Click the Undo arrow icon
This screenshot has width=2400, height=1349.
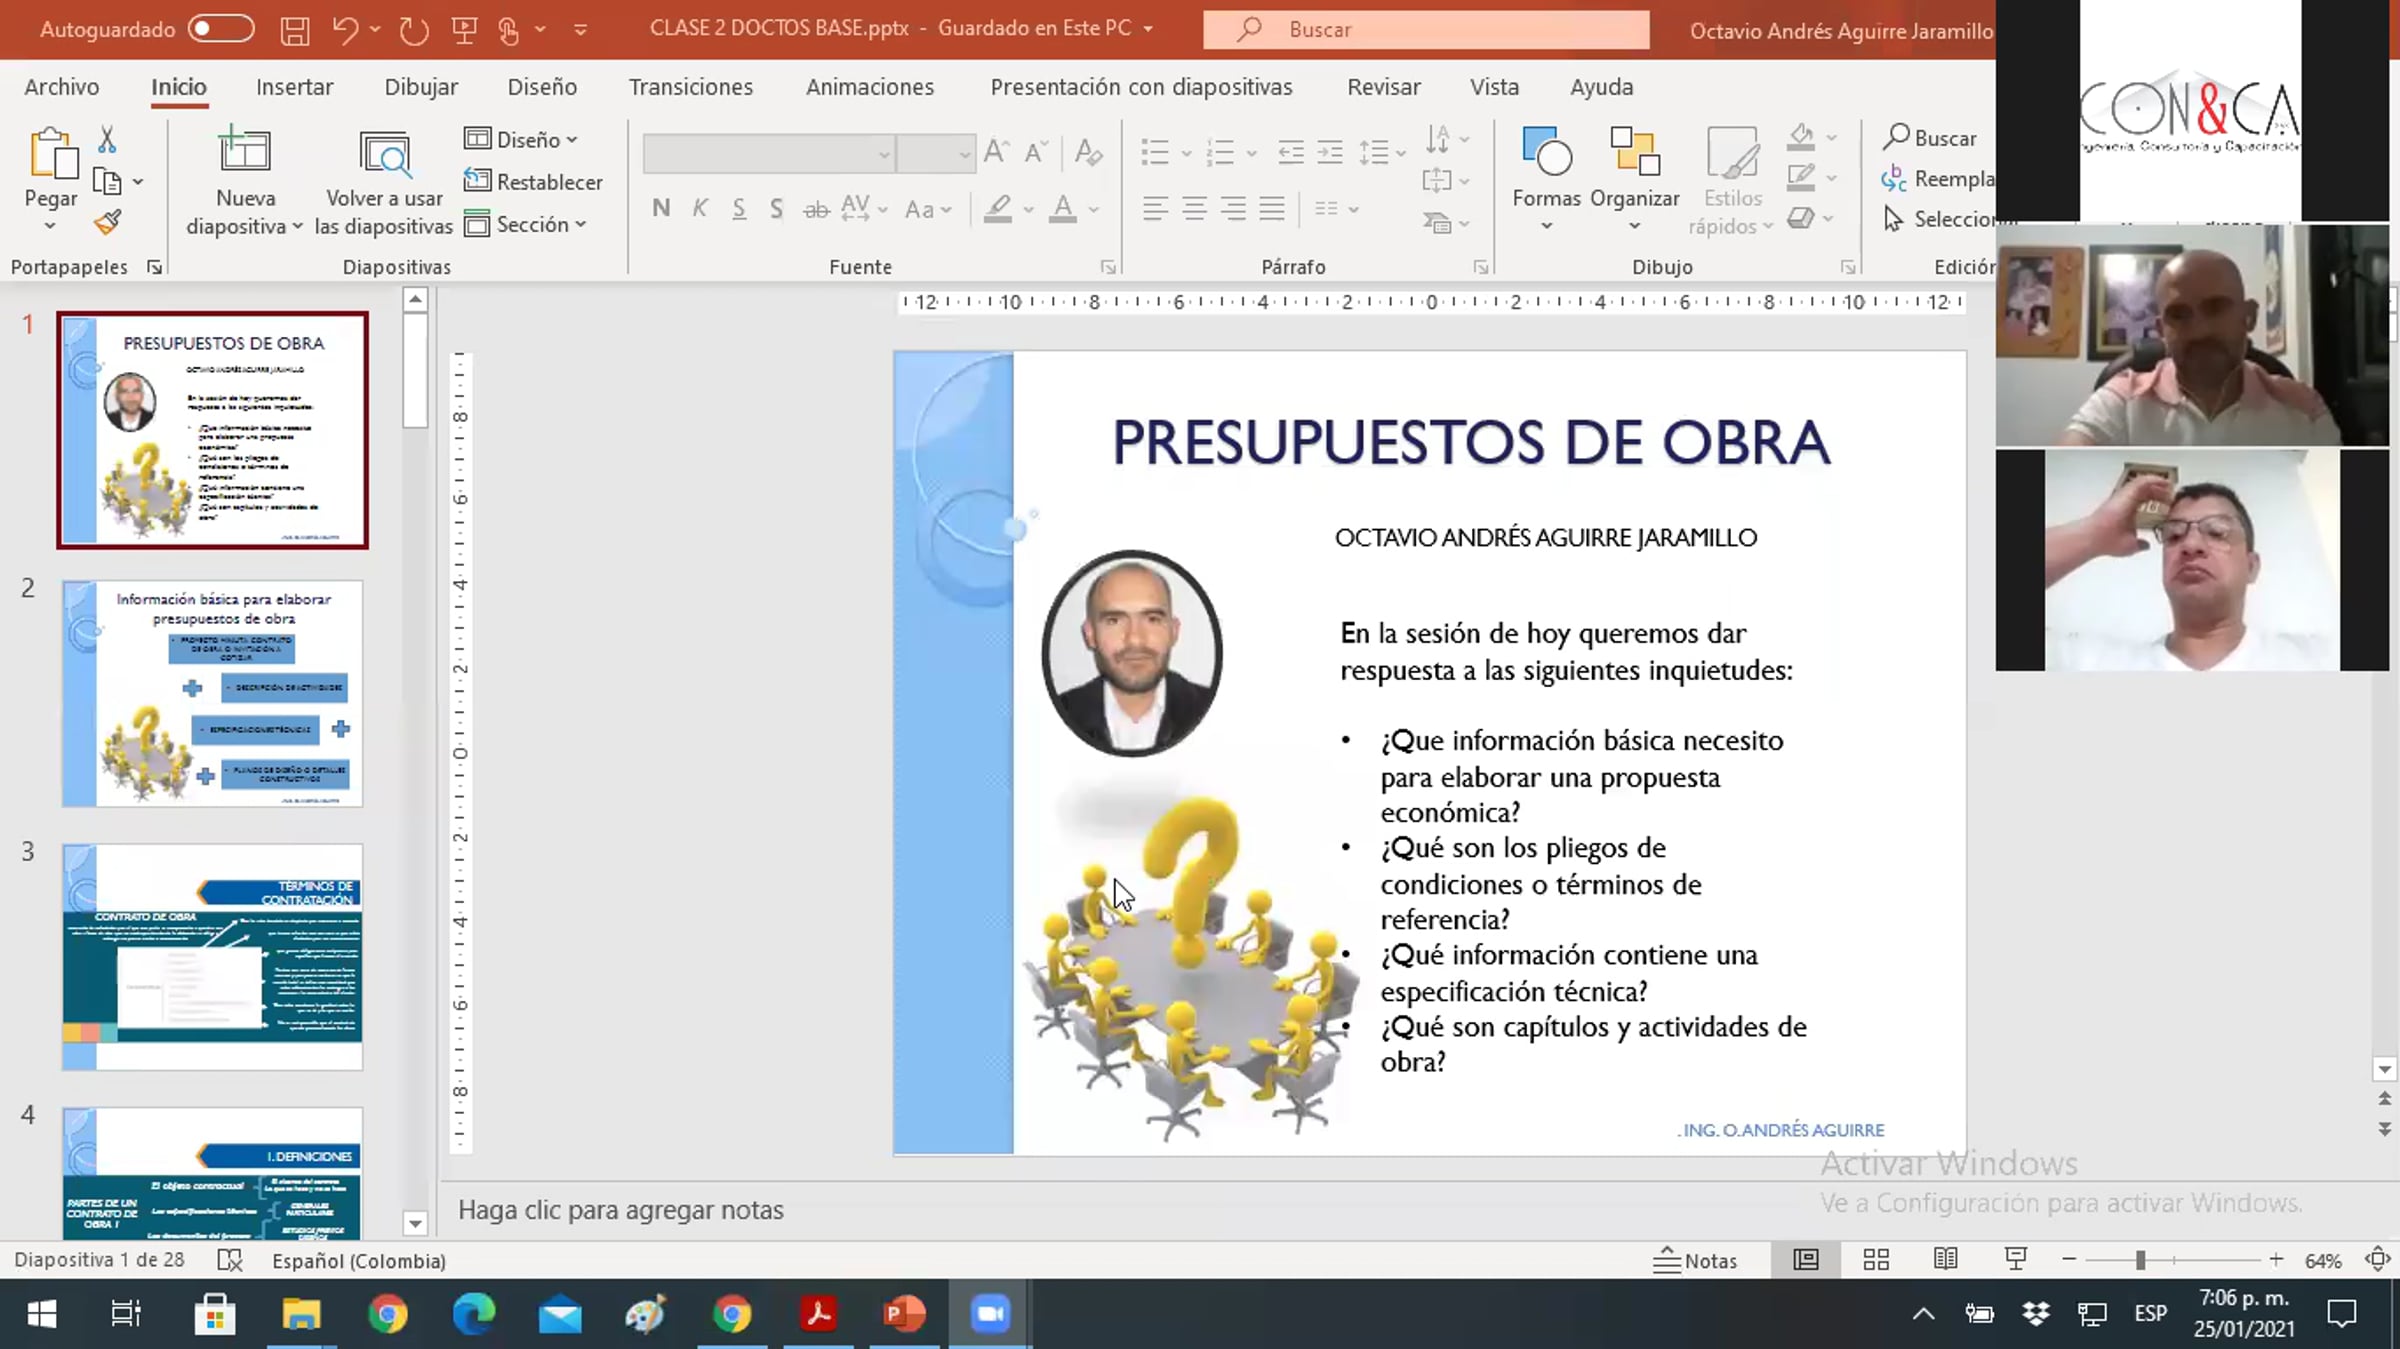tap(345, 30)
